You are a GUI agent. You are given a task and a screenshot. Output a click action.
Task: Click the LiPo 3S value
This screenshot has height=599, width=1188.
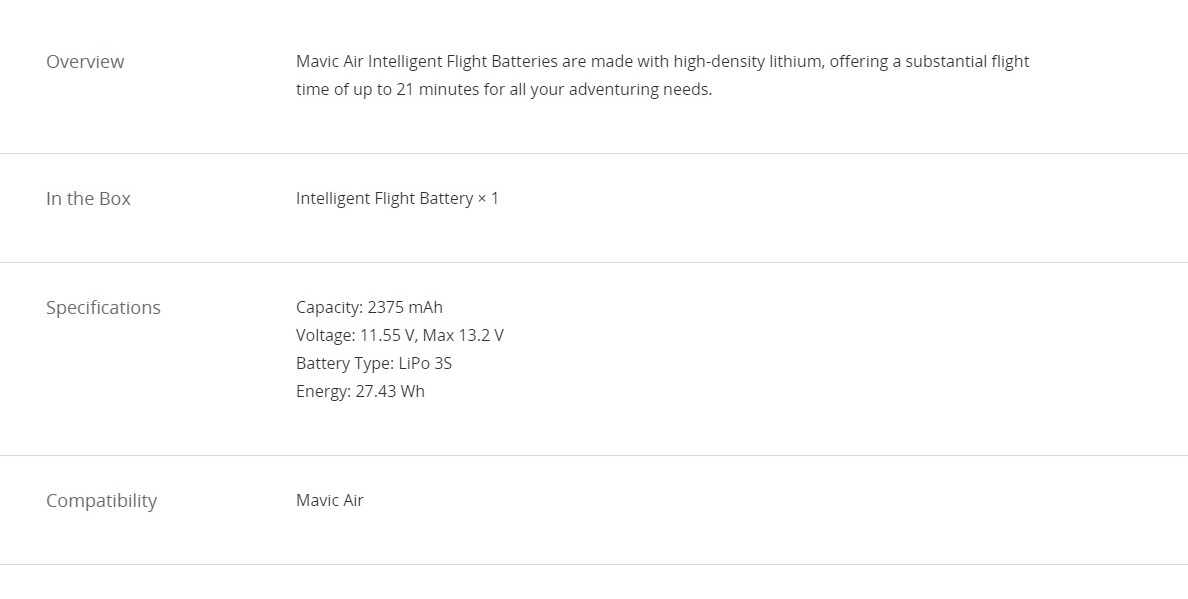pos(425,363)
